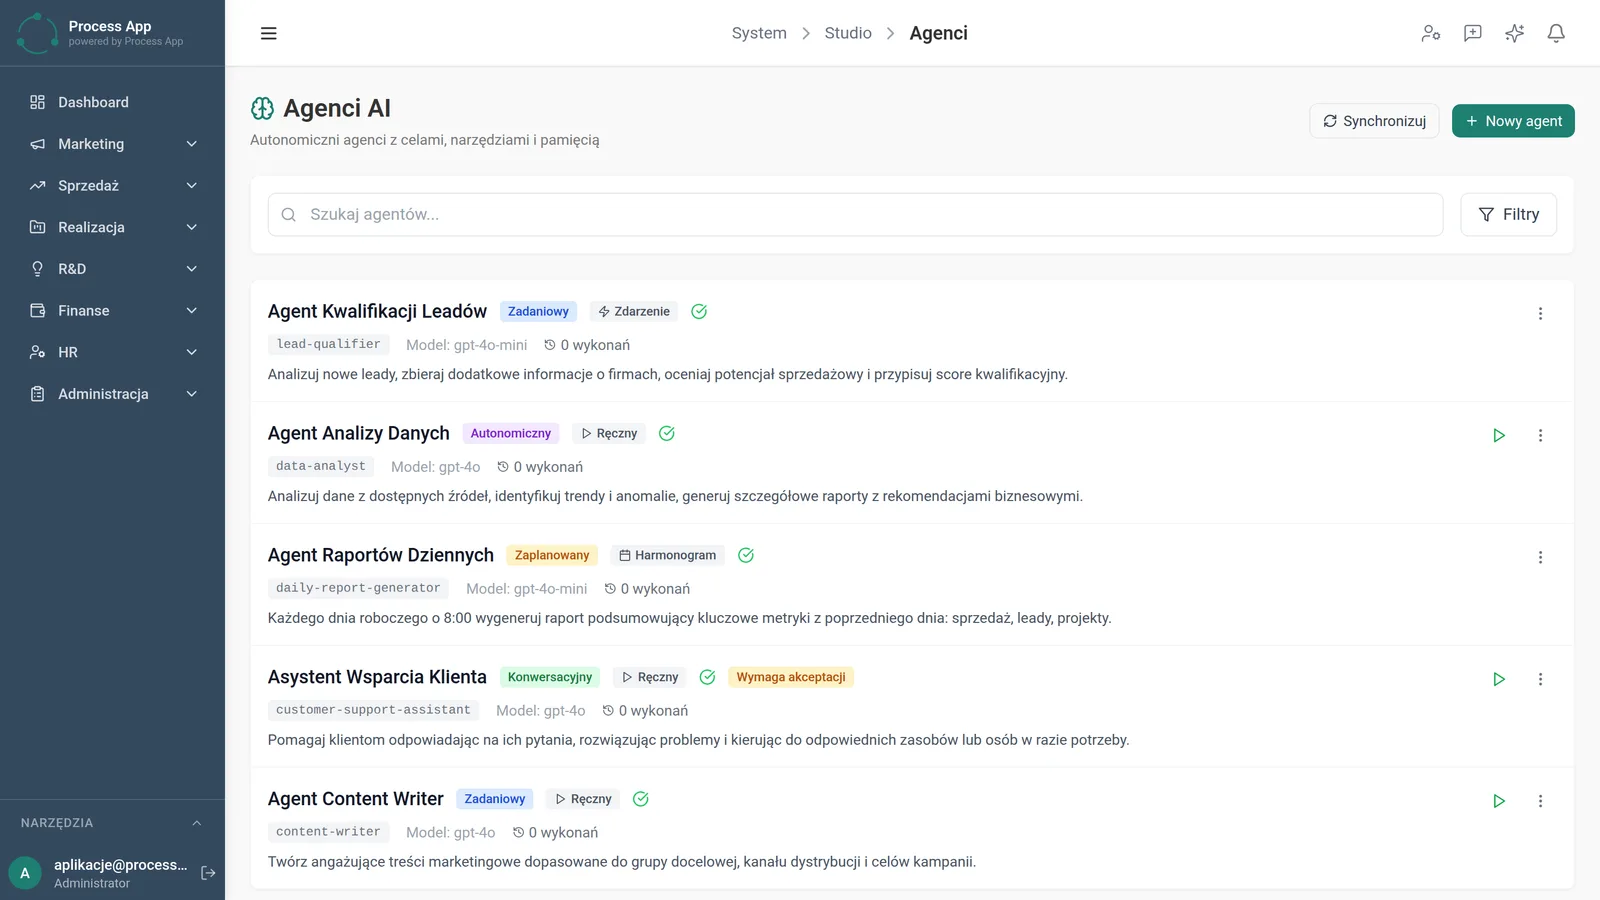The image size is (1600, 900).
Task: Click the customer-support-assistant slug tag
Action: click(x=373, y=710)
